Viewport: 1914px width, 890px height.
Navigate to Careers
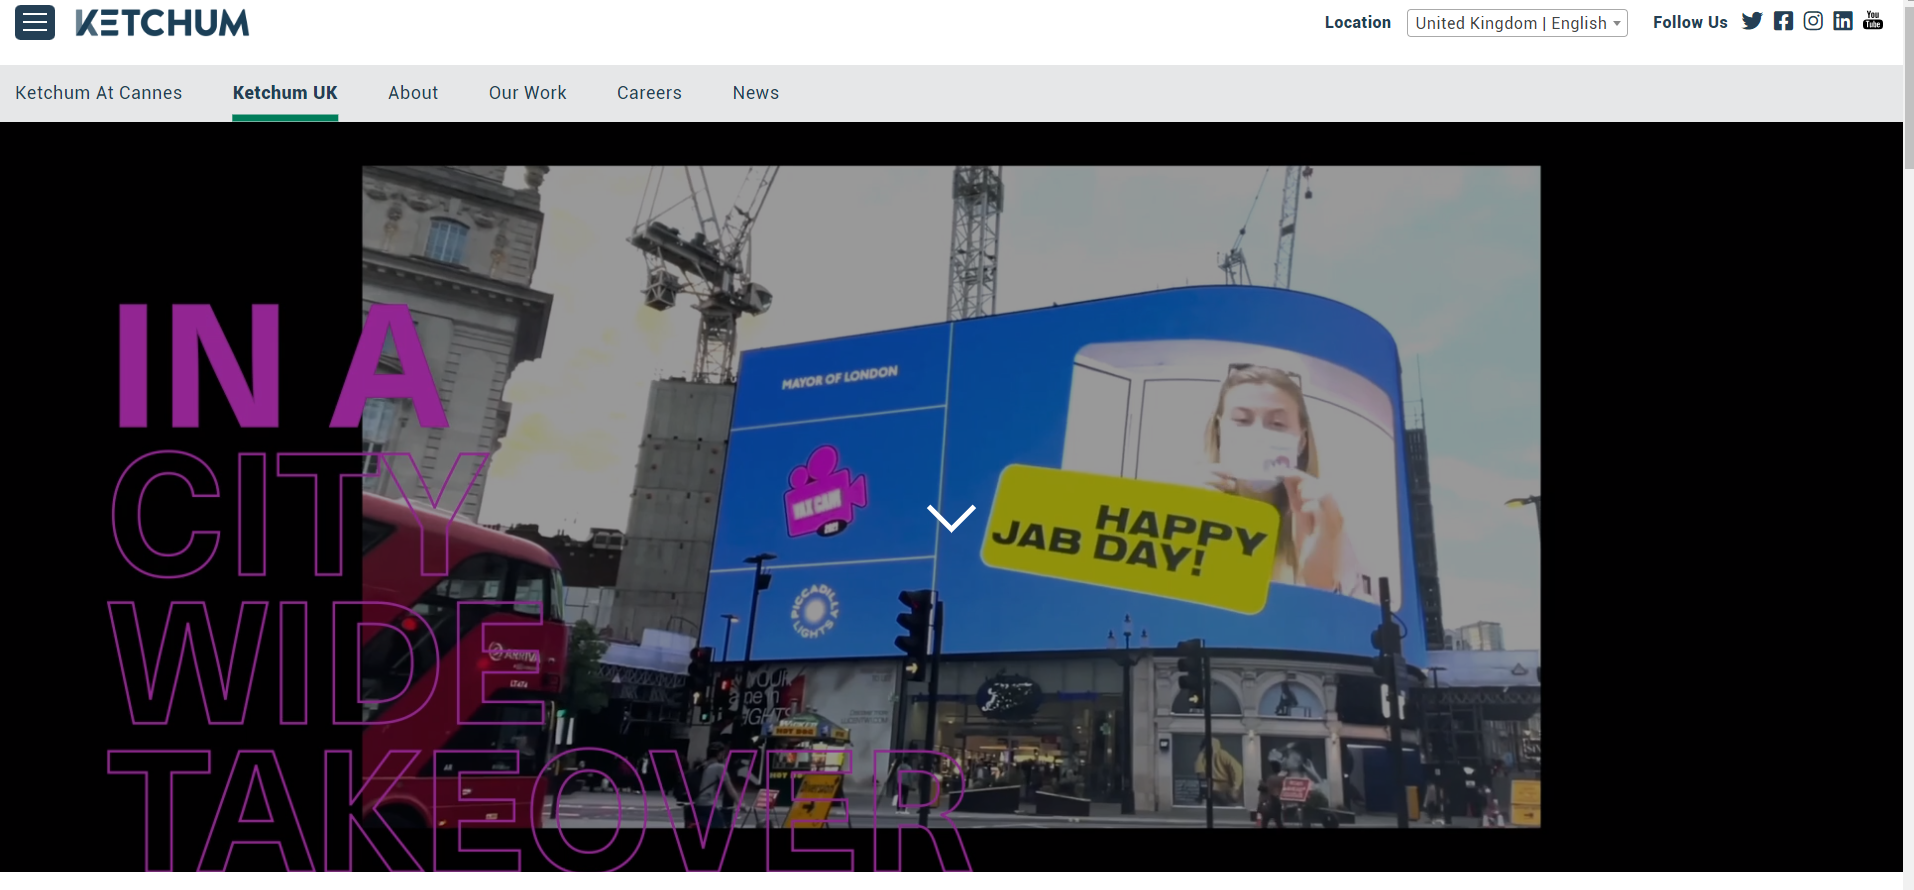[x=649, y=93]
